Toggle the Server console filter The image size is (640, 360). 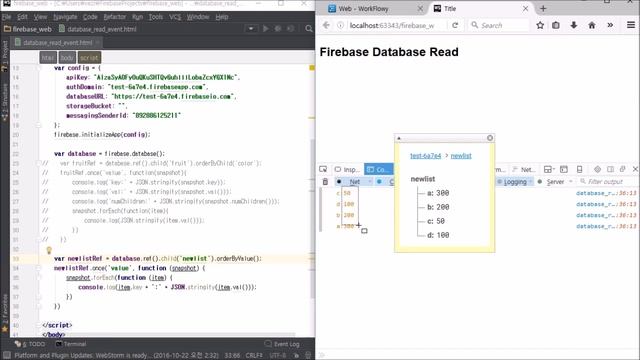click(x=555, y=182)
